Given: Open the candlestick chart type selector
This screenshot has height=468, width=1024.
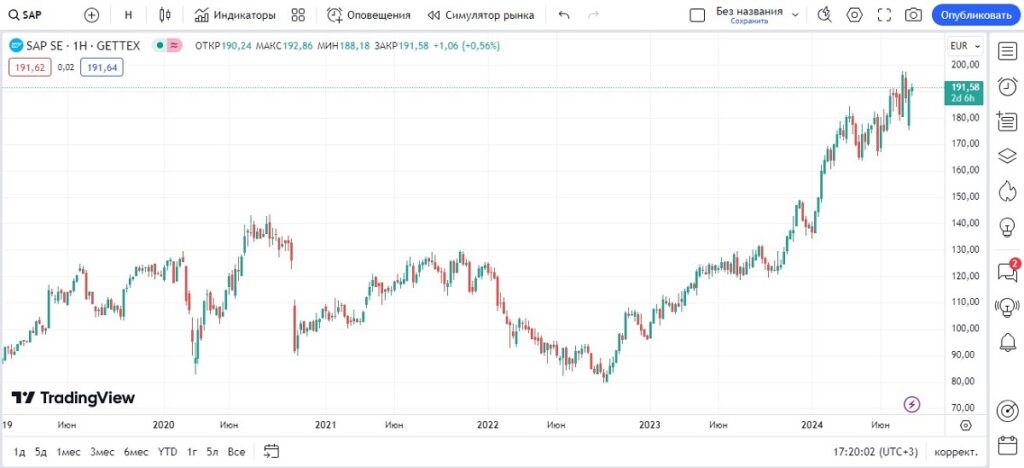Looking at the screenshot, I should coord(165,14).
